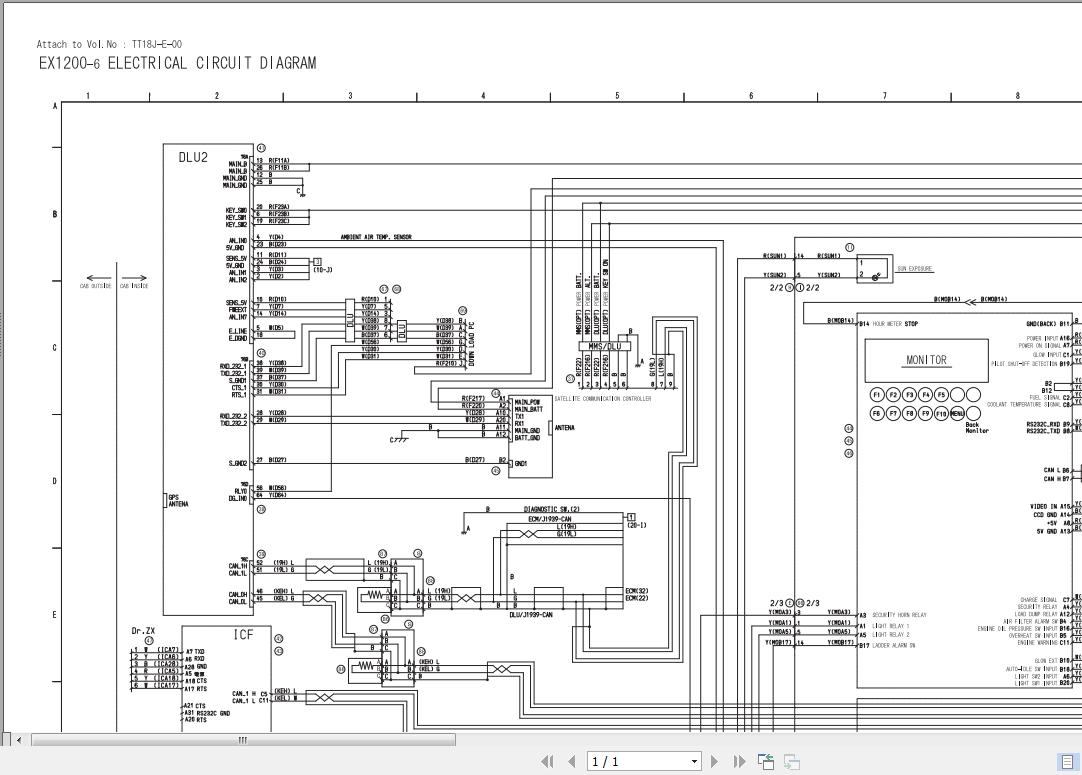Click the 'CAB INSIDE' label

(134, 286)
